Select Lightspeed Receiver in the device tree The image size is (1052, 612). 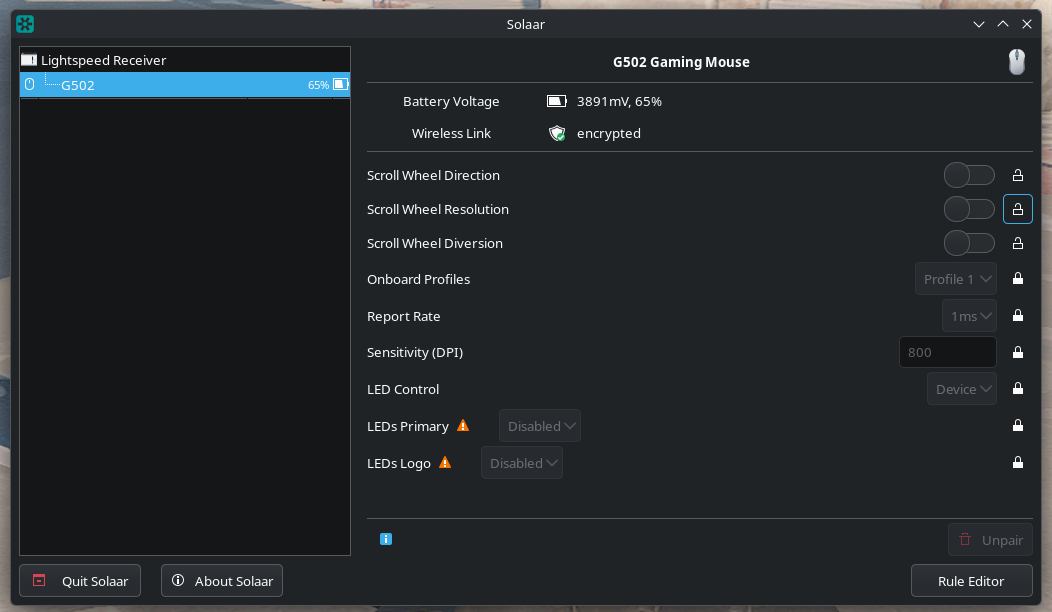pyautogui.click(x=103, y=60)
